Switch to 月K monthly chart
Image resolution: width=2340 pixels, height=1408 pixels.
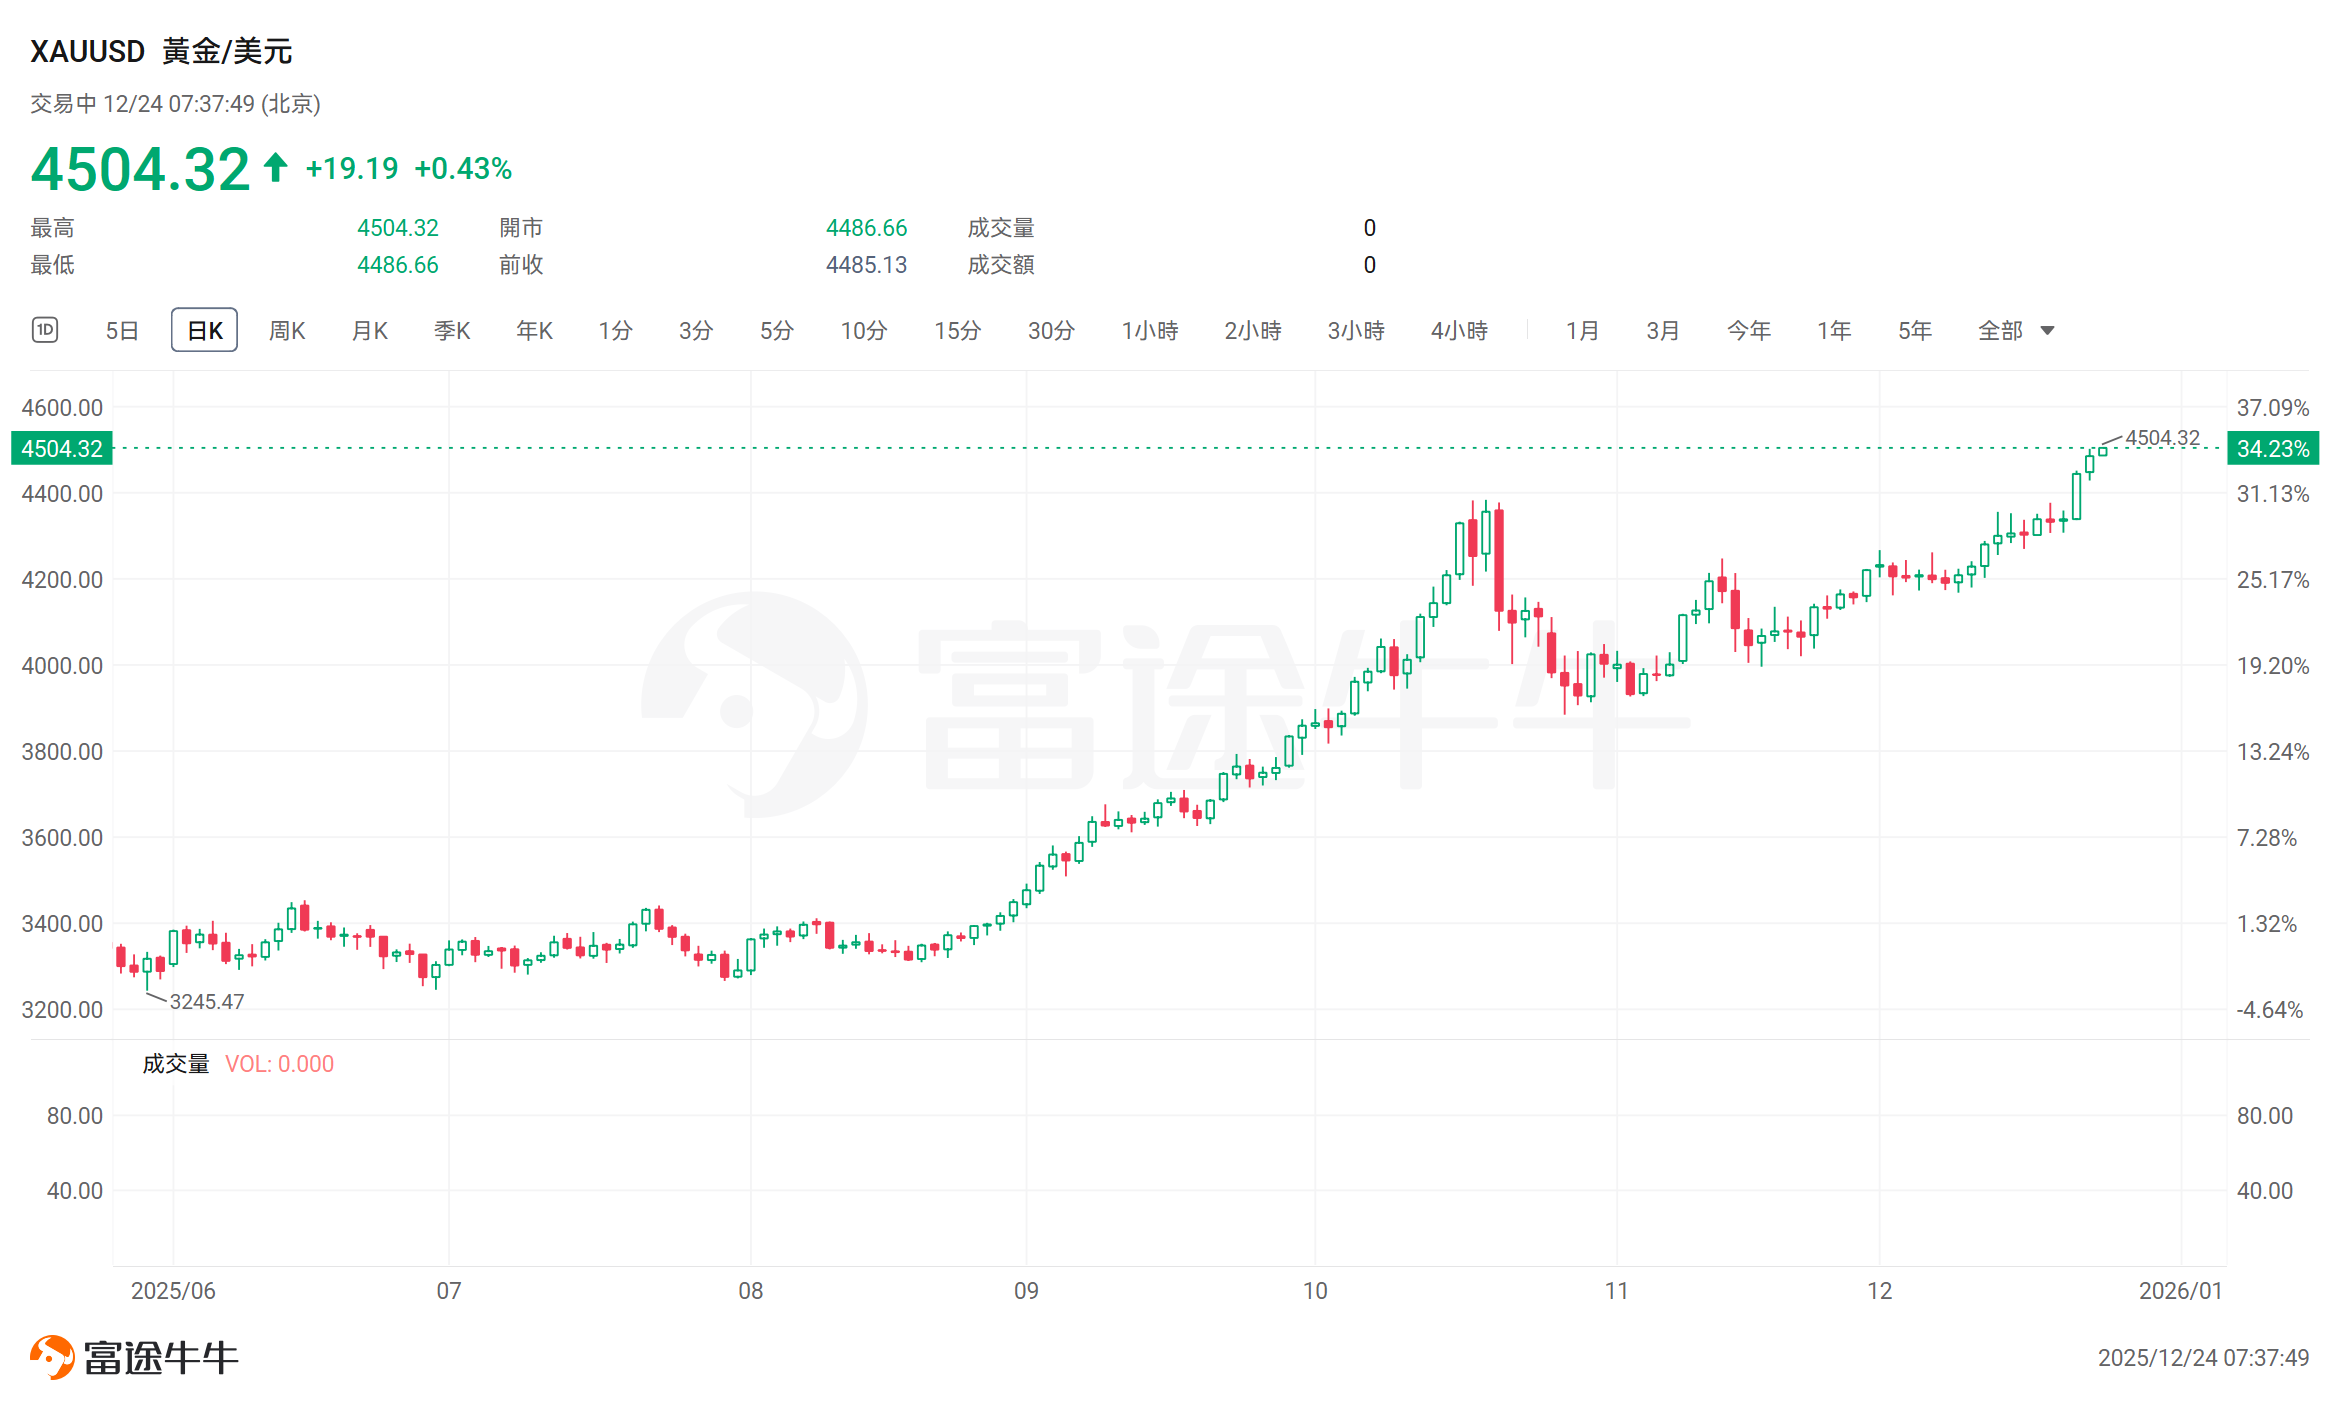369,330
